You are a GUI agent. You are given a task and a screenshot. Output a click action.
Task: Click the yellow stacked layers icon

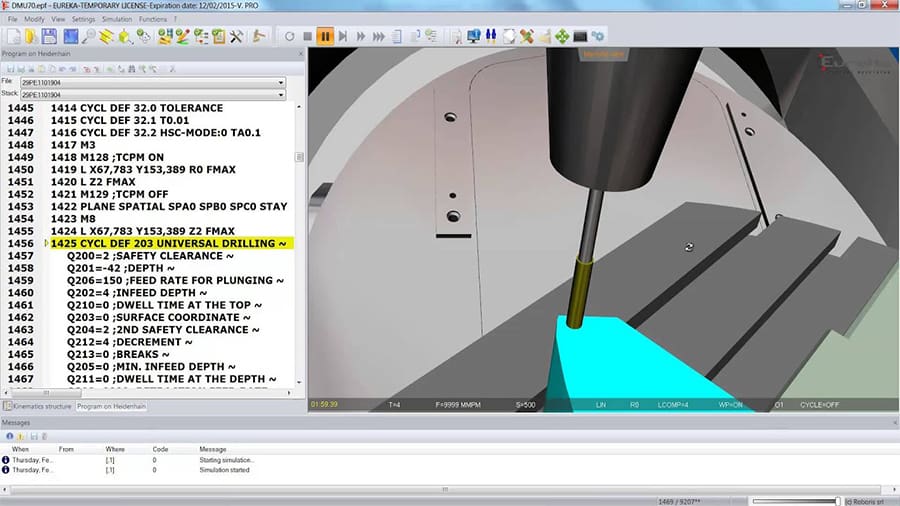tap(106, 37)
